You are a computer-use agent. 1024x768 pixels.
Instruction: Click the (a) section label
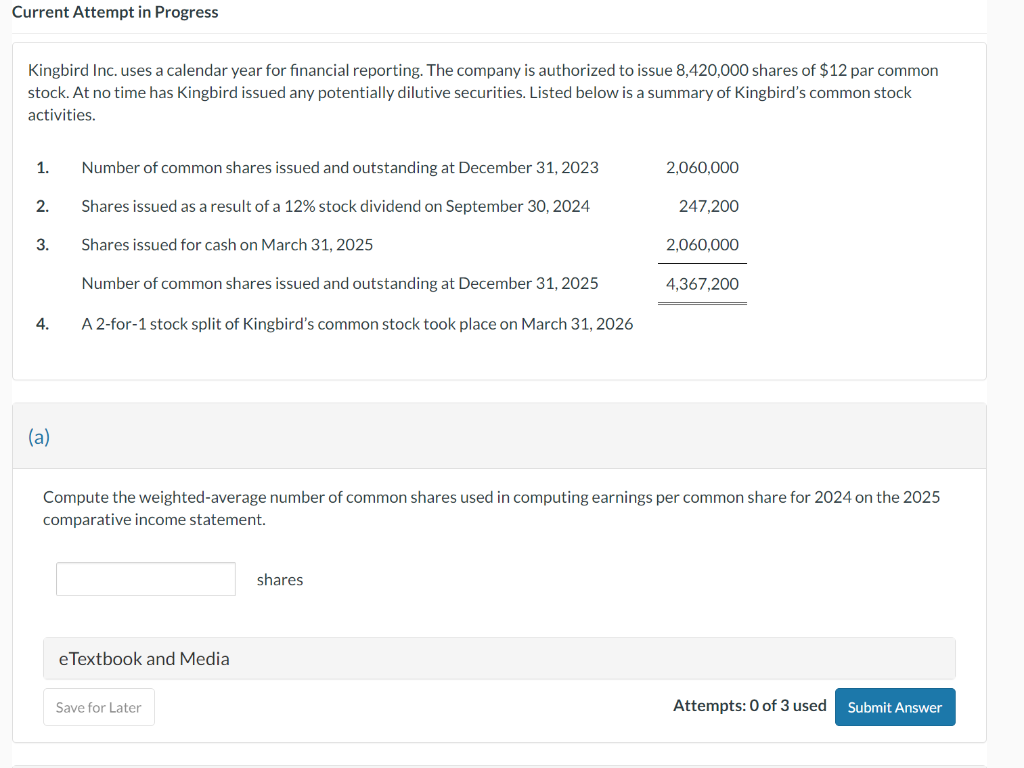coord(39,436)
